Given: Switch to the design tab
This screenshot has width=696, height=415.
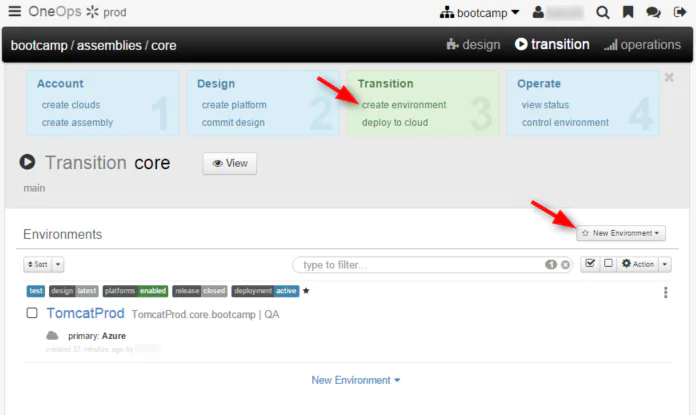Looking at the screenshot, I should pos(473,44).
